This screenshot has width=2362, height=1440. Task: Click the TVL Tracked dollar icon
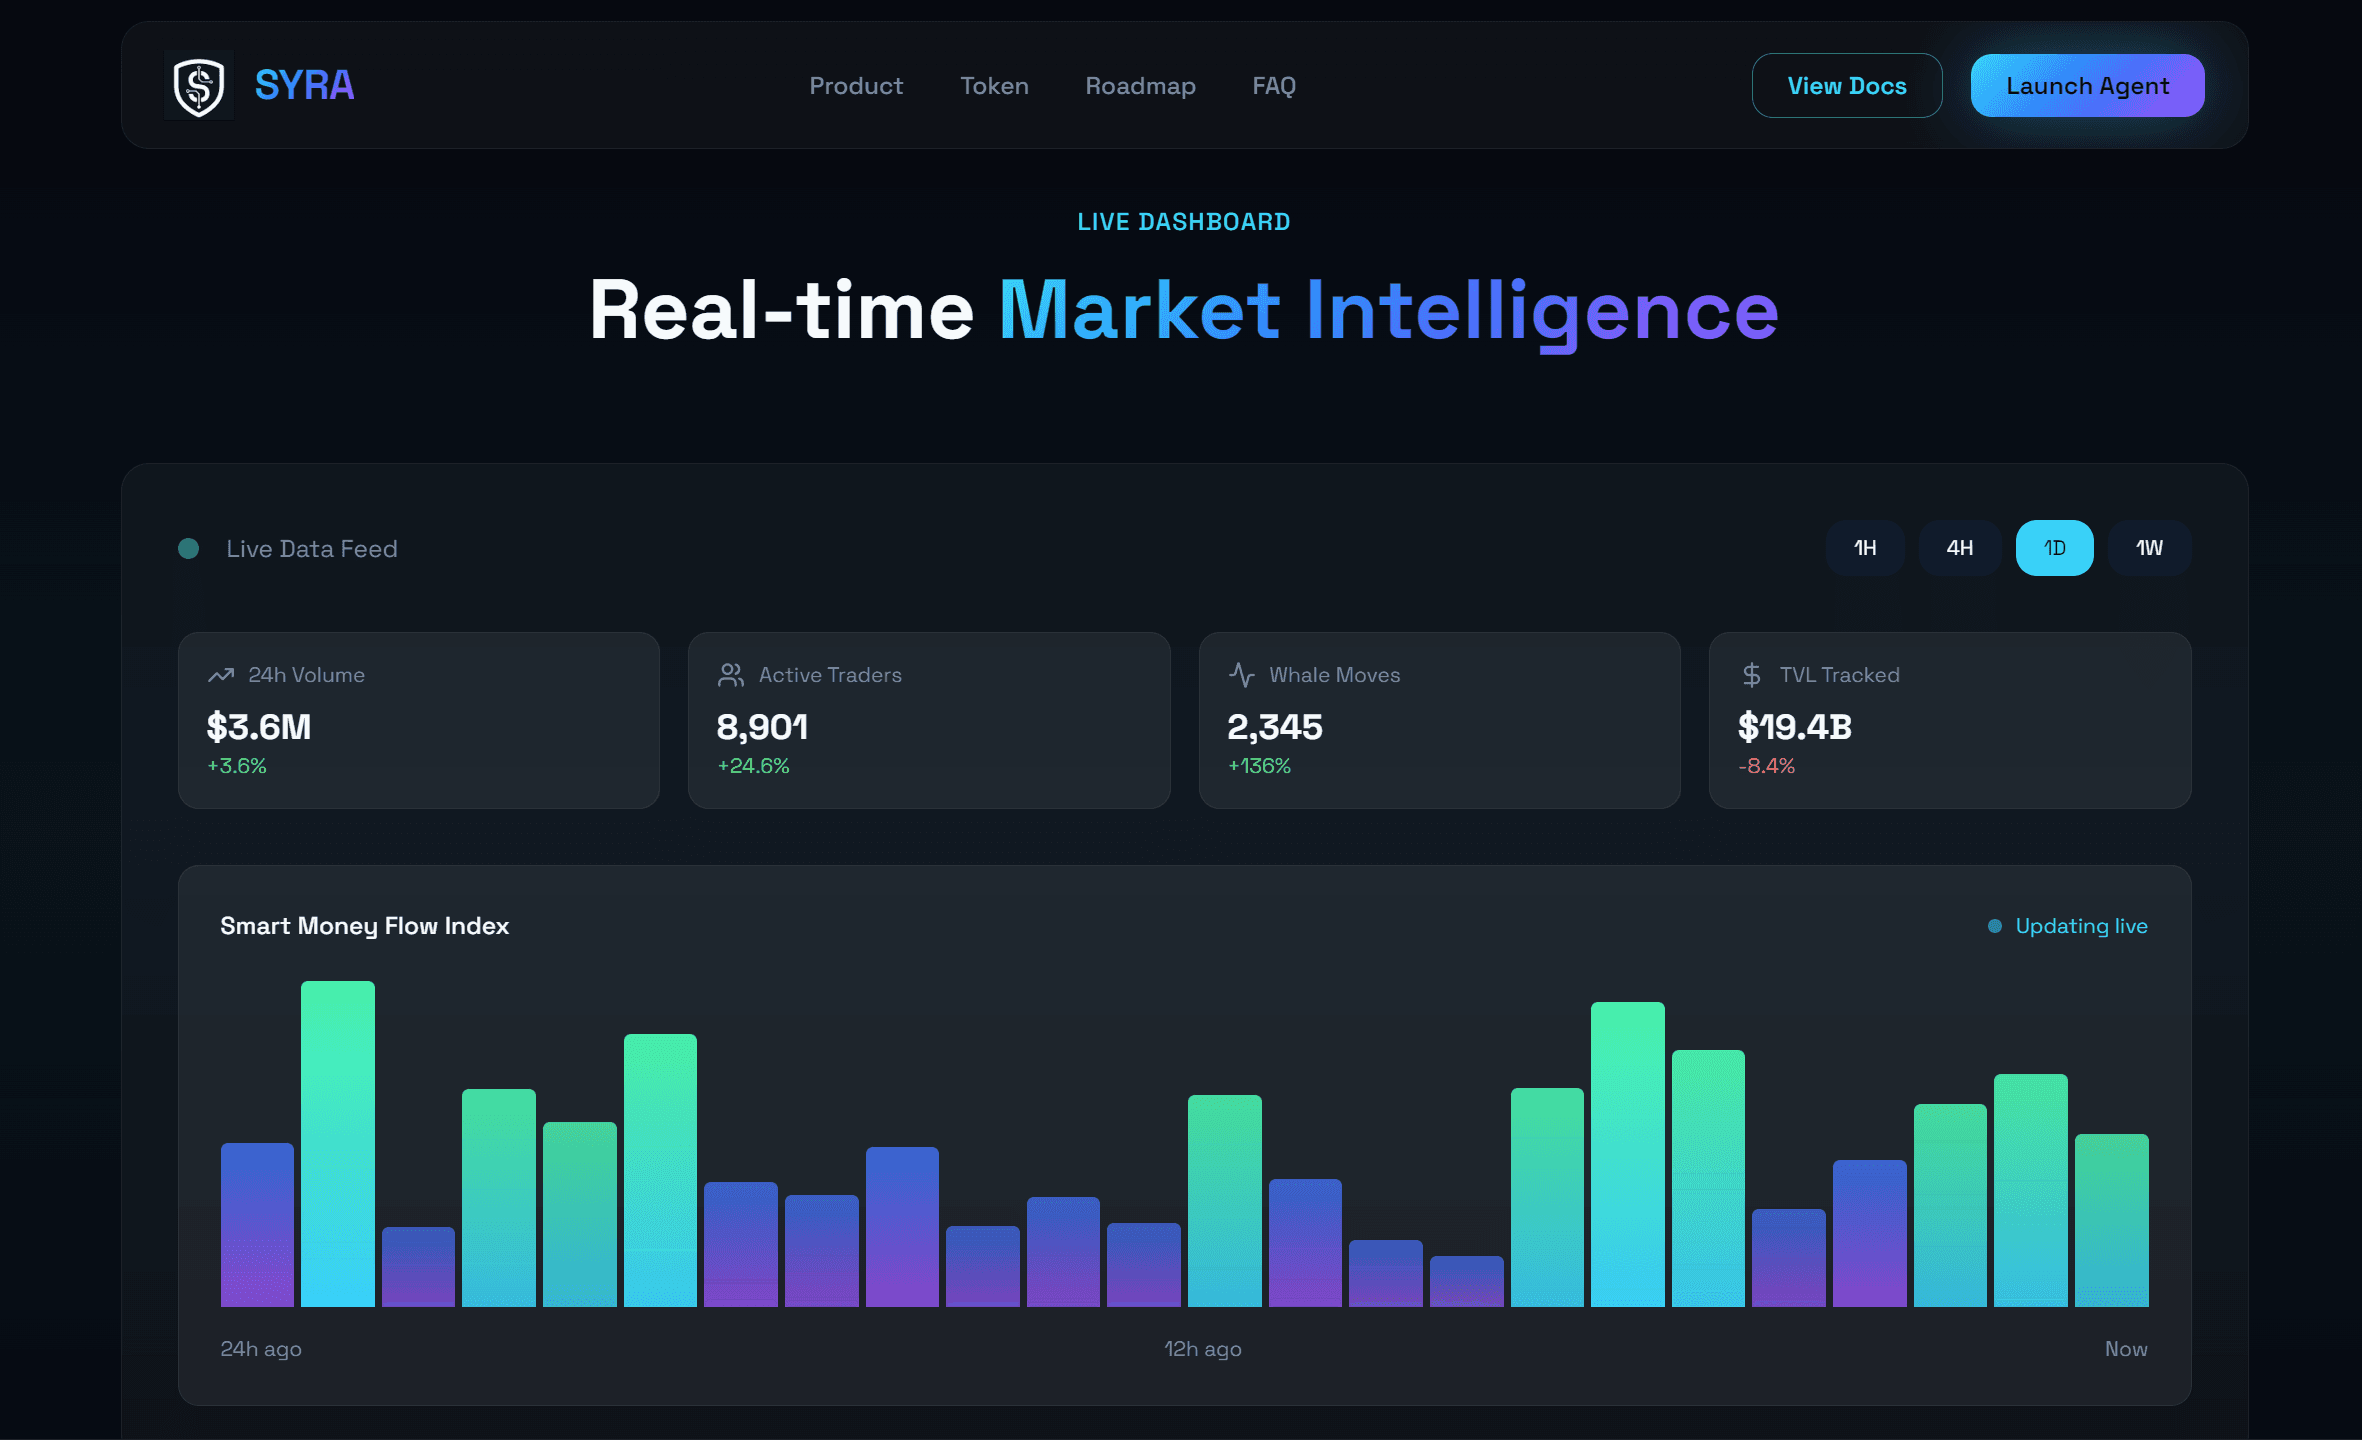[1751, 675]
